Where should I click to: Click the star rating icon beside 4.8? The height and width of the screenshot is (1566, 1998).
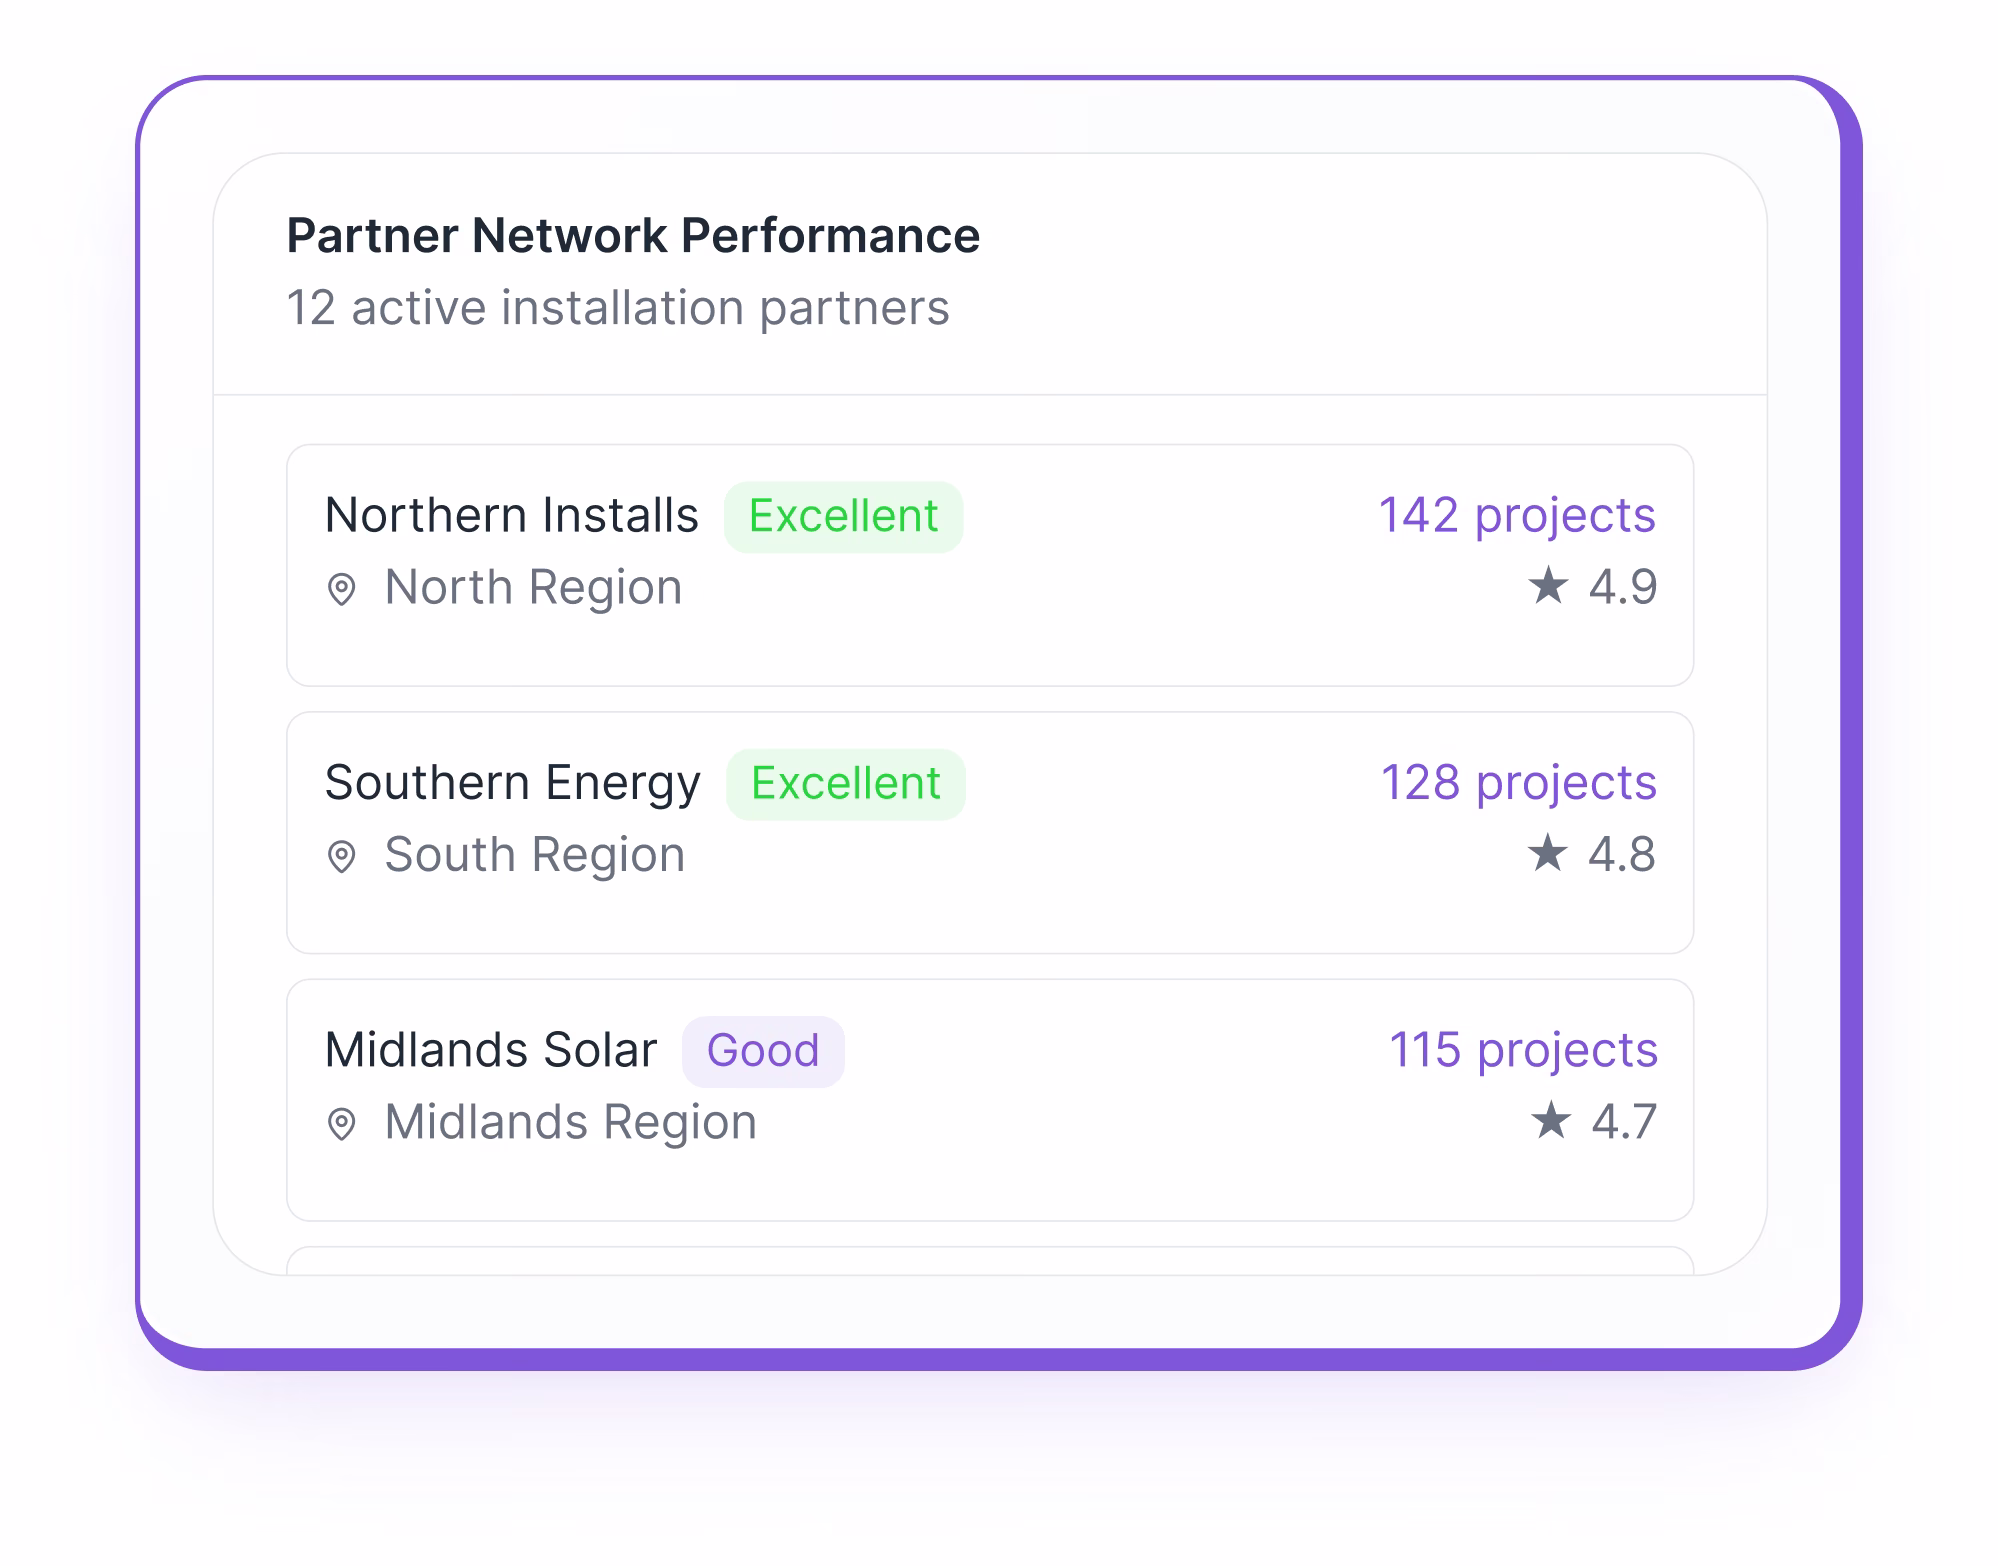click(x=1550, y=854)
